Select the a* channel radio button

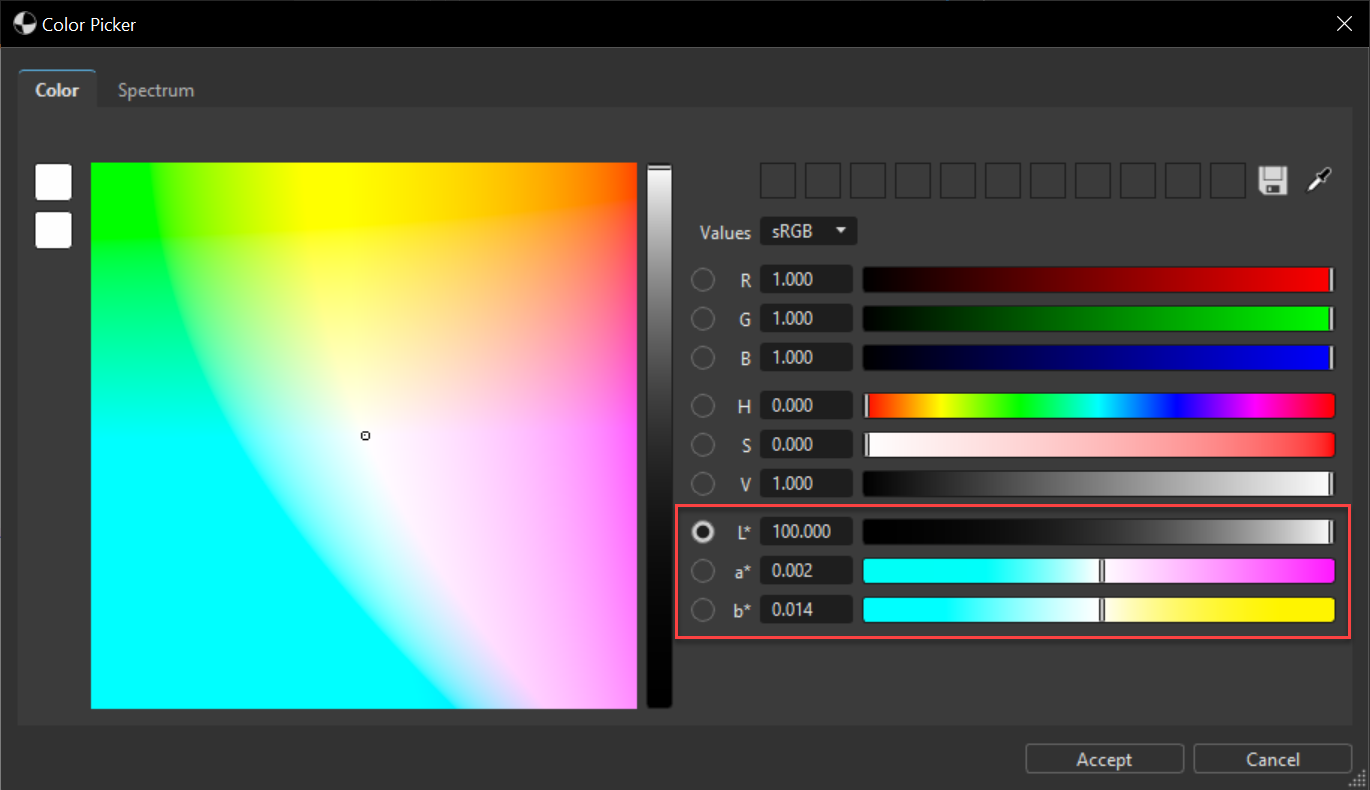(703, 570)
